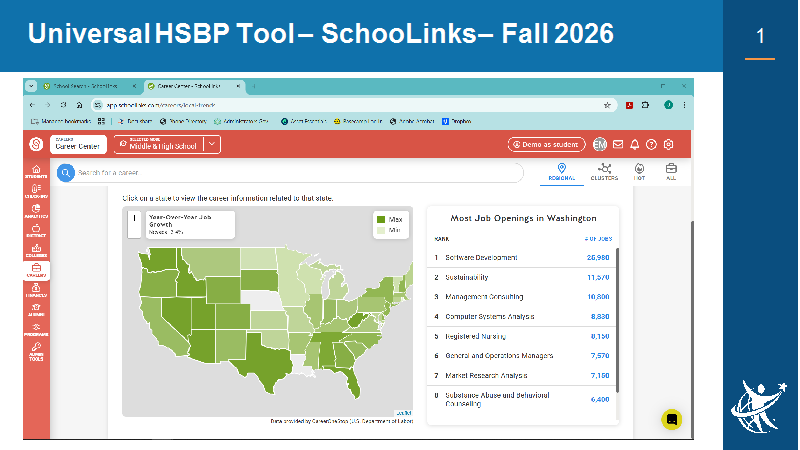This screenshot has width=800, height=450.
Task: Click the EM user avatar
Action: coord(599,144)
